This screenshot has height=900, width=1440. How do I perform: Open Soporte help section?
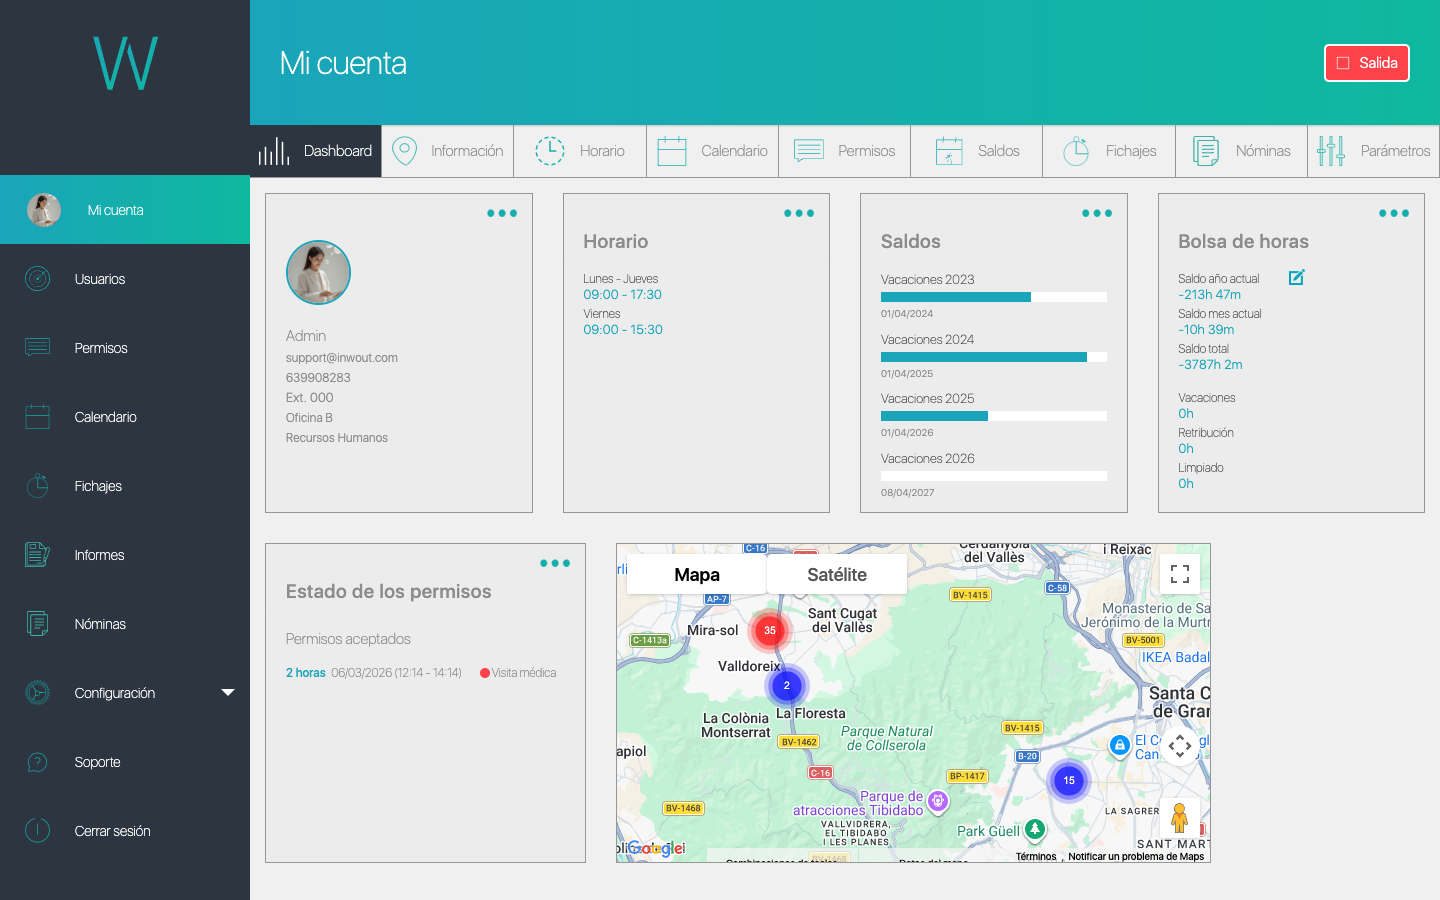pos(125,762)
